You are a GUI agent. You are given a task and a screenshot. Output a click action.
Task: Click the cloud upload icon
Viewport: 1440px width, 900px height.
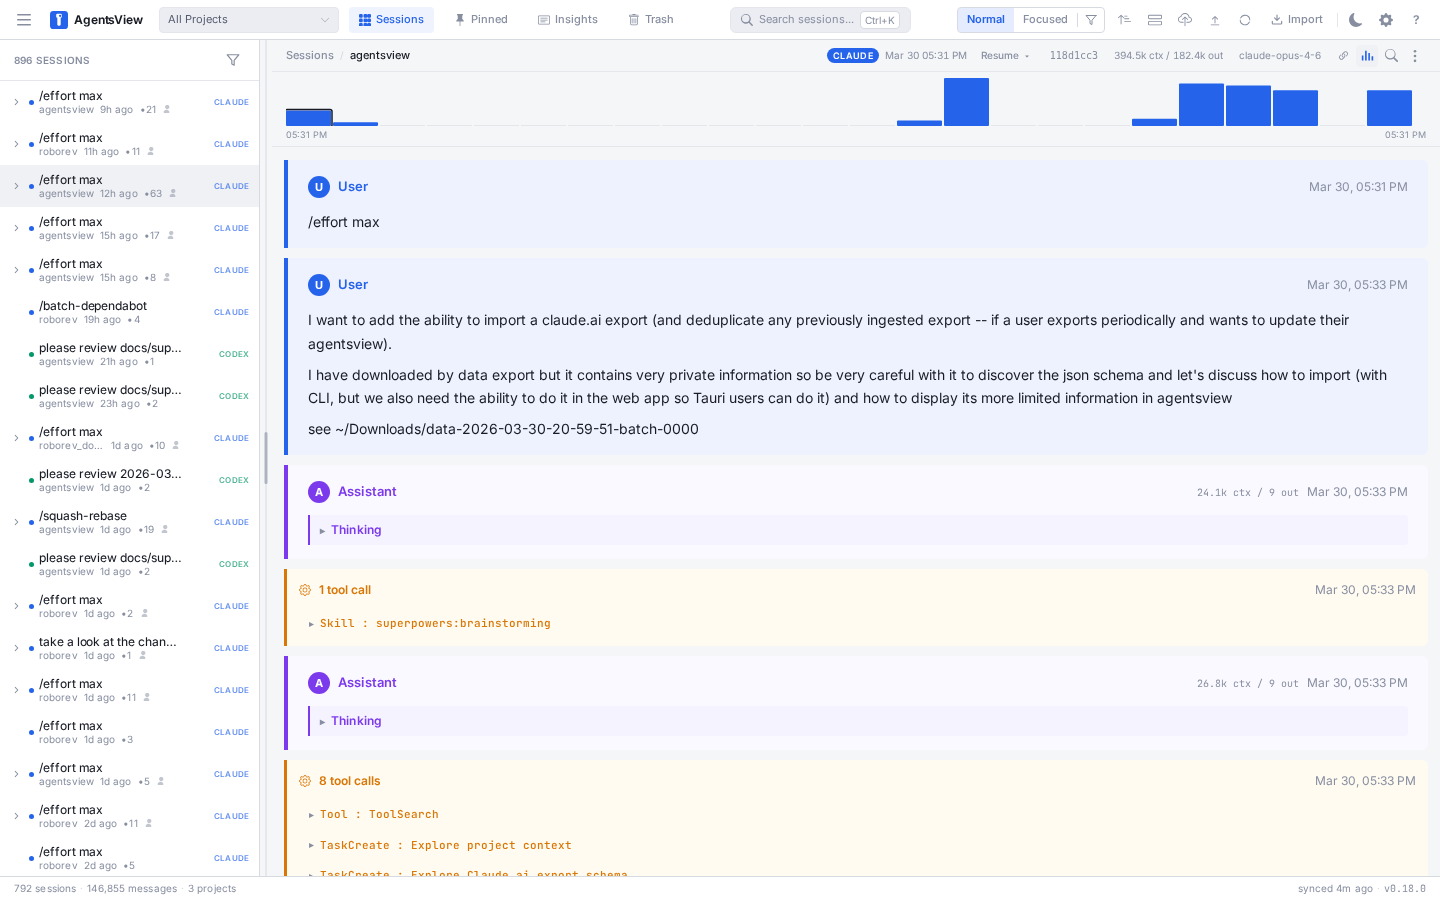pos(1185,20)
